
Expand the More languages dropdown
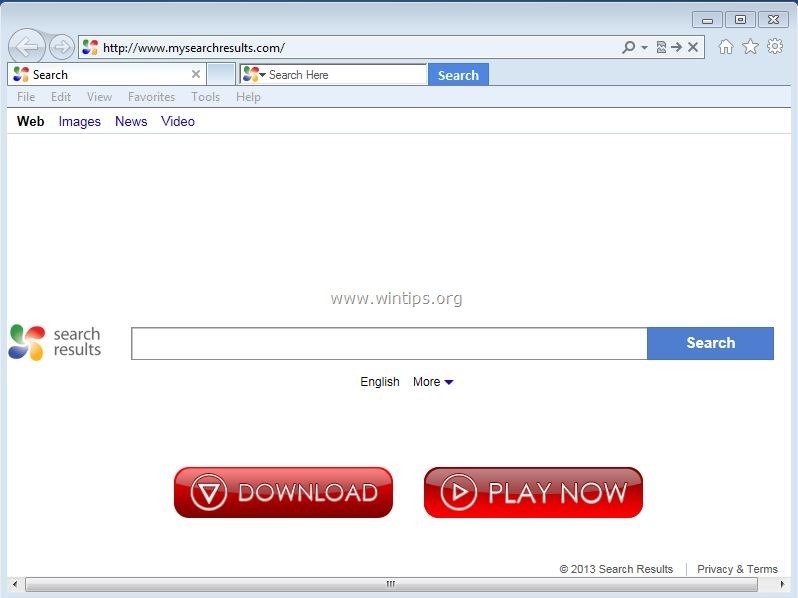[x=433, y=382]
